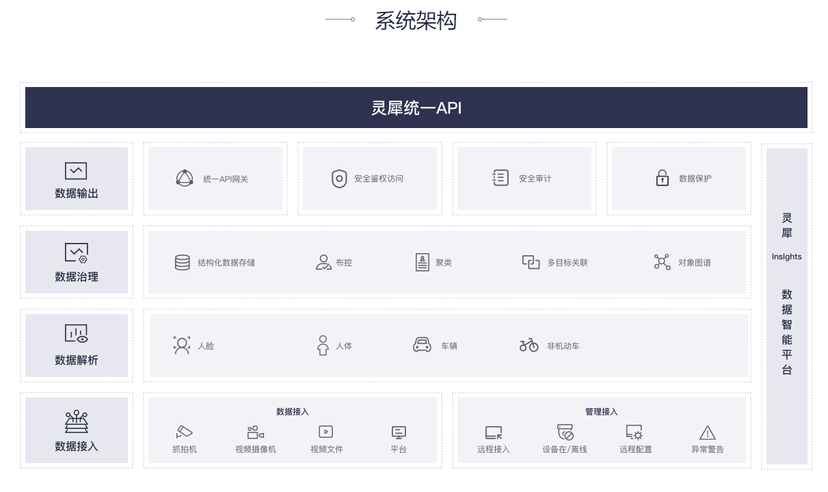
Task: Click the 数据解析 layer block
Action: [77, 345]
